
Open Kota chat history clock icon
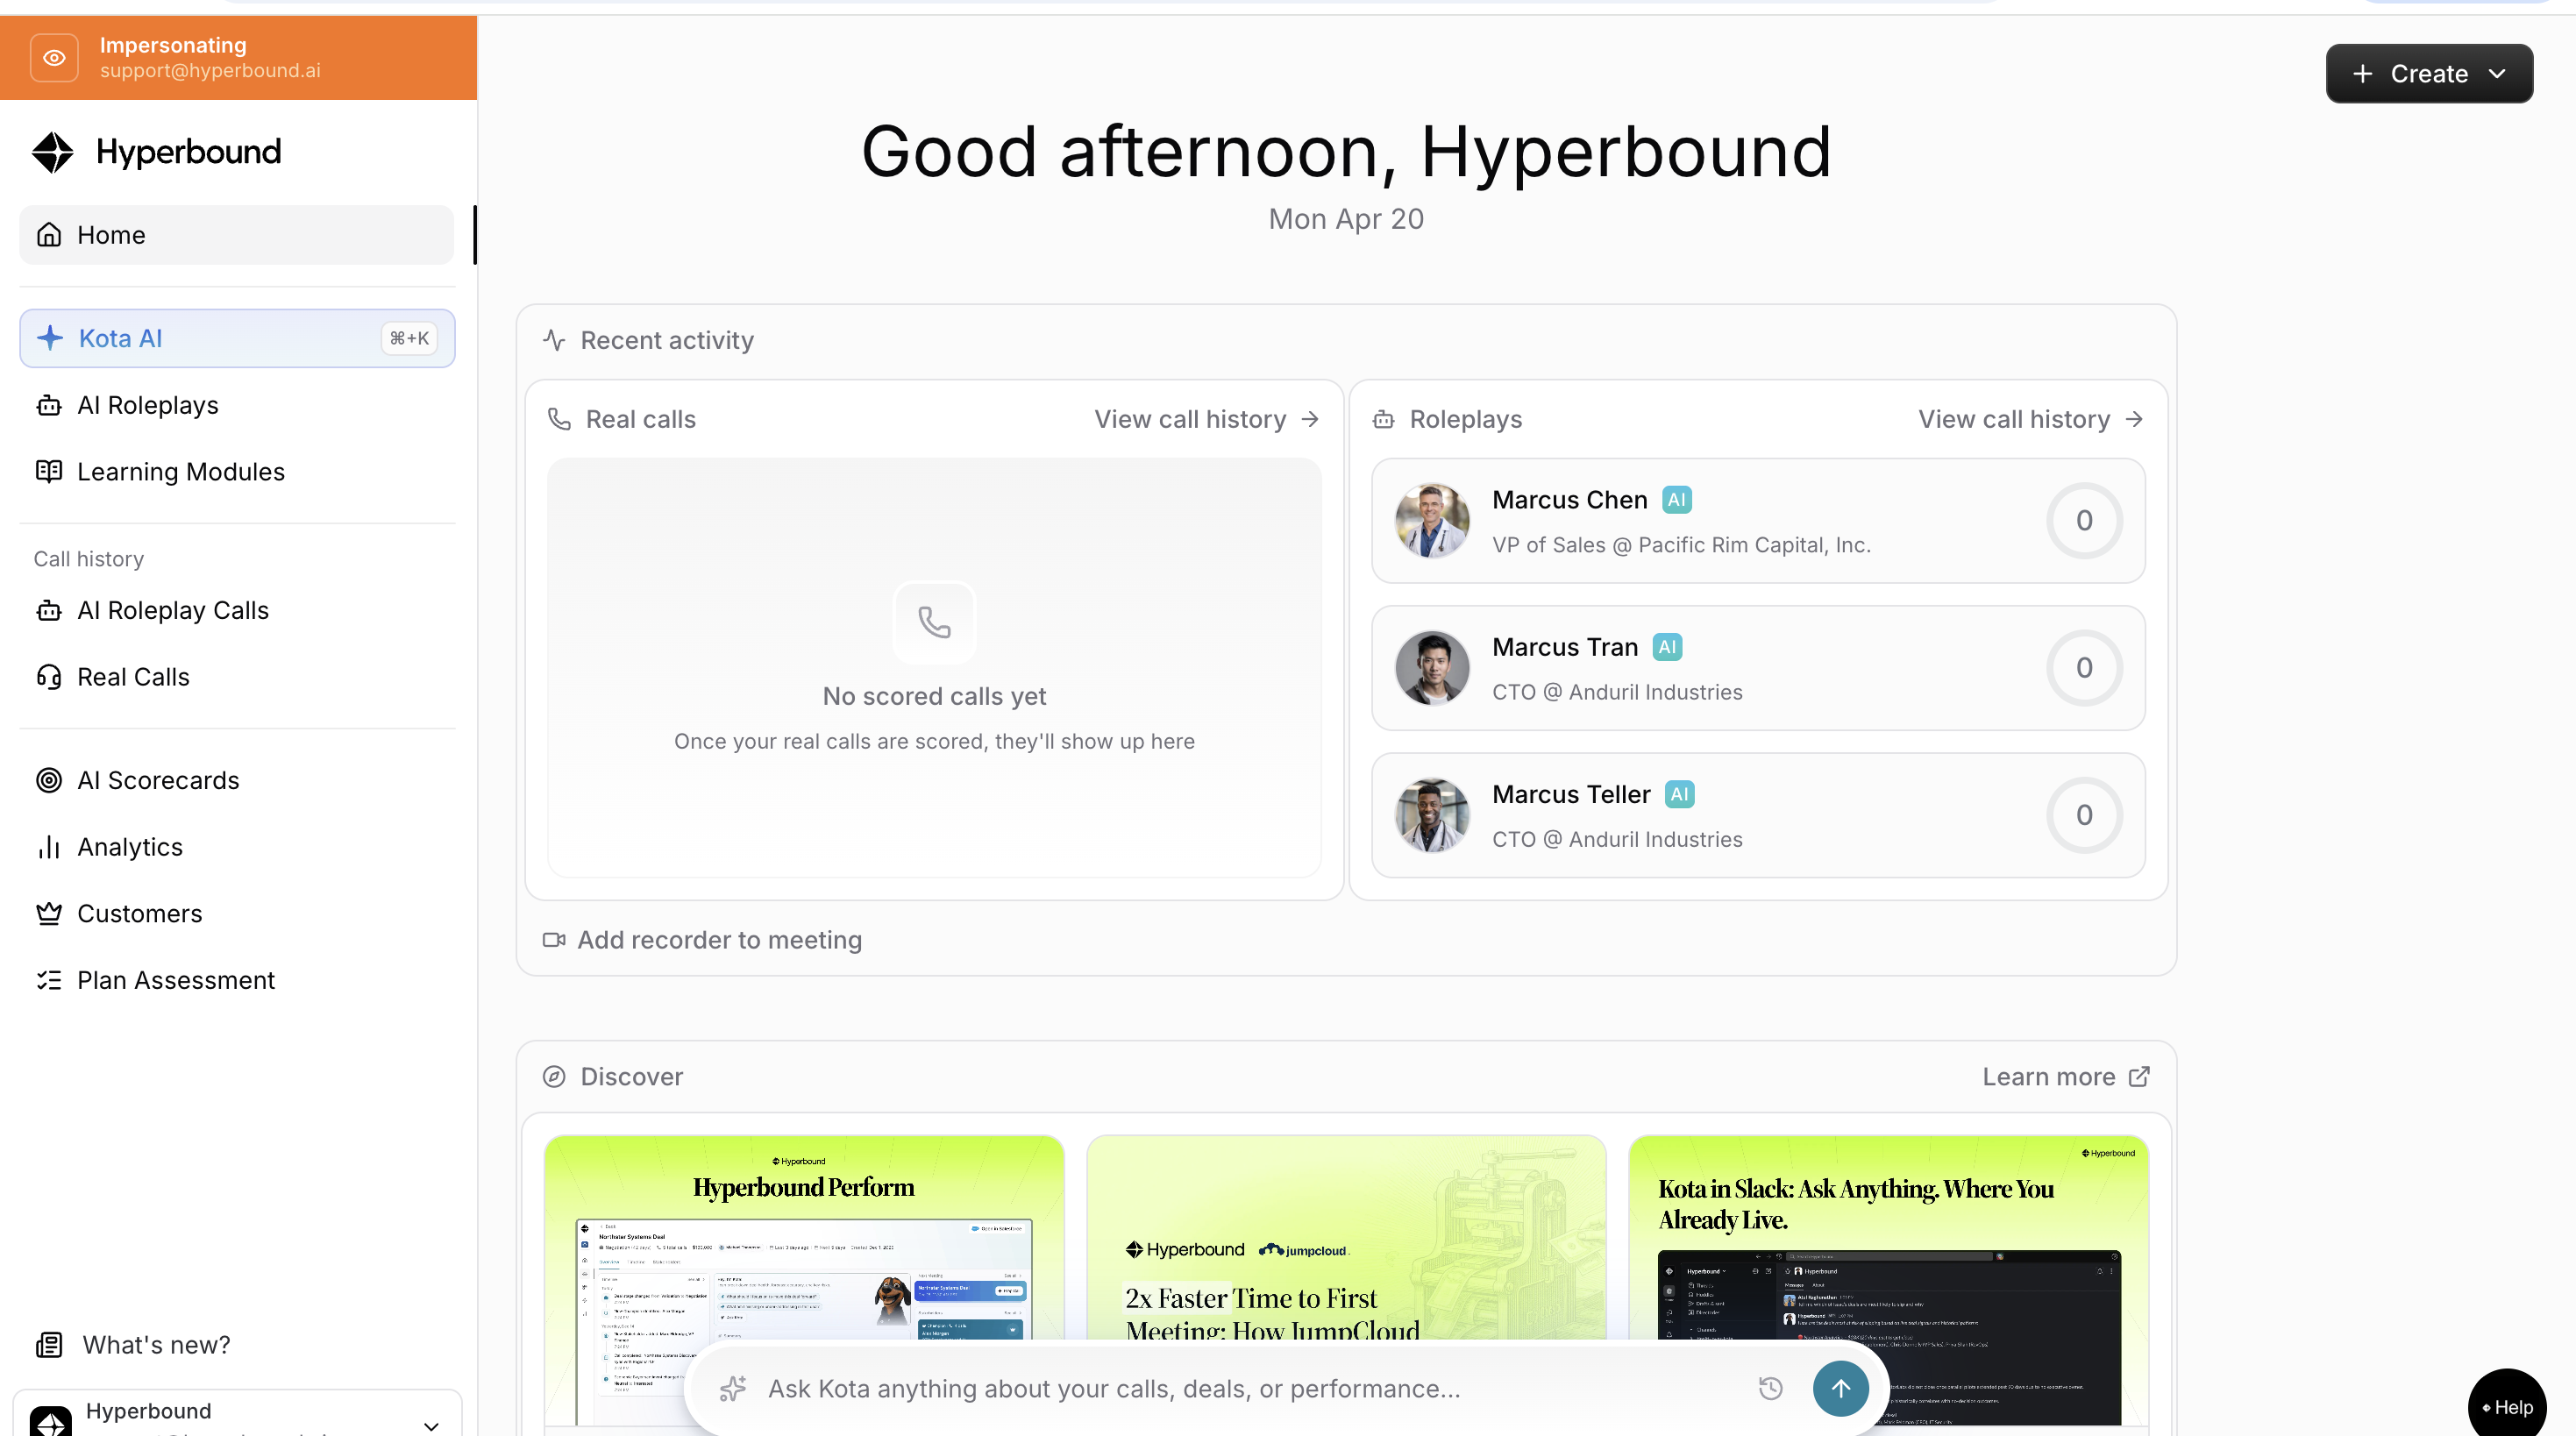[1770, 1388]
